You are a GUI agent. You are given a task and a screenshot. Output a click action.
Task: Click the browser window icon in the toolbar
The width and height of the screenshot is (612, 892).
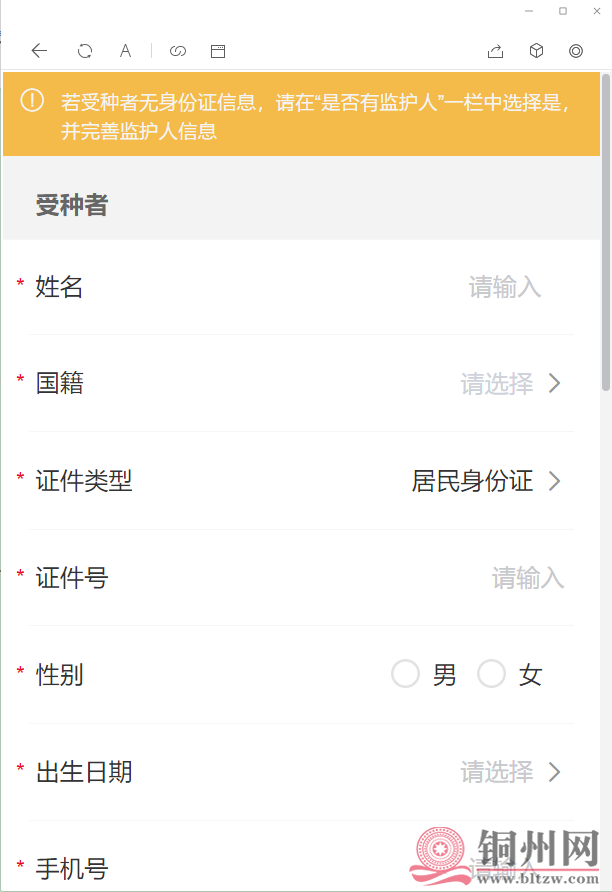218,50
